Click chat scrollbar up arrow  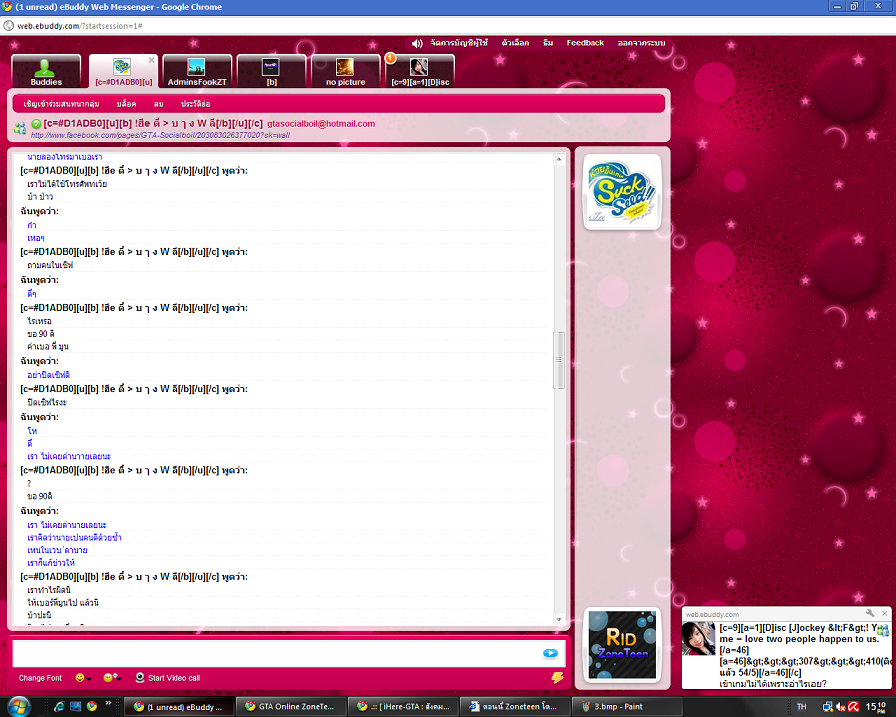559,159
